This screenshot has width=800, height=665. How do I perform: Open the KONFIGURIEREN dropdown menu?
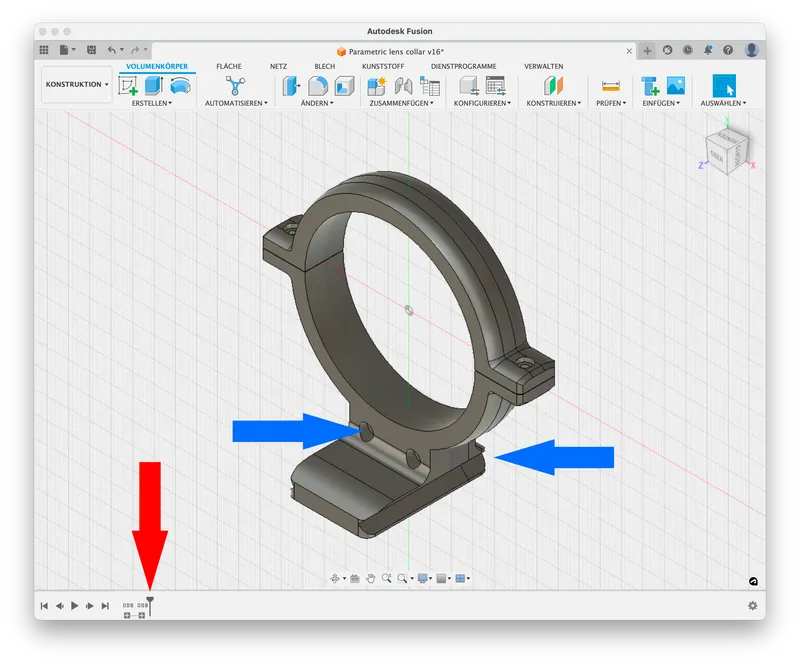(x=482, y=103)
